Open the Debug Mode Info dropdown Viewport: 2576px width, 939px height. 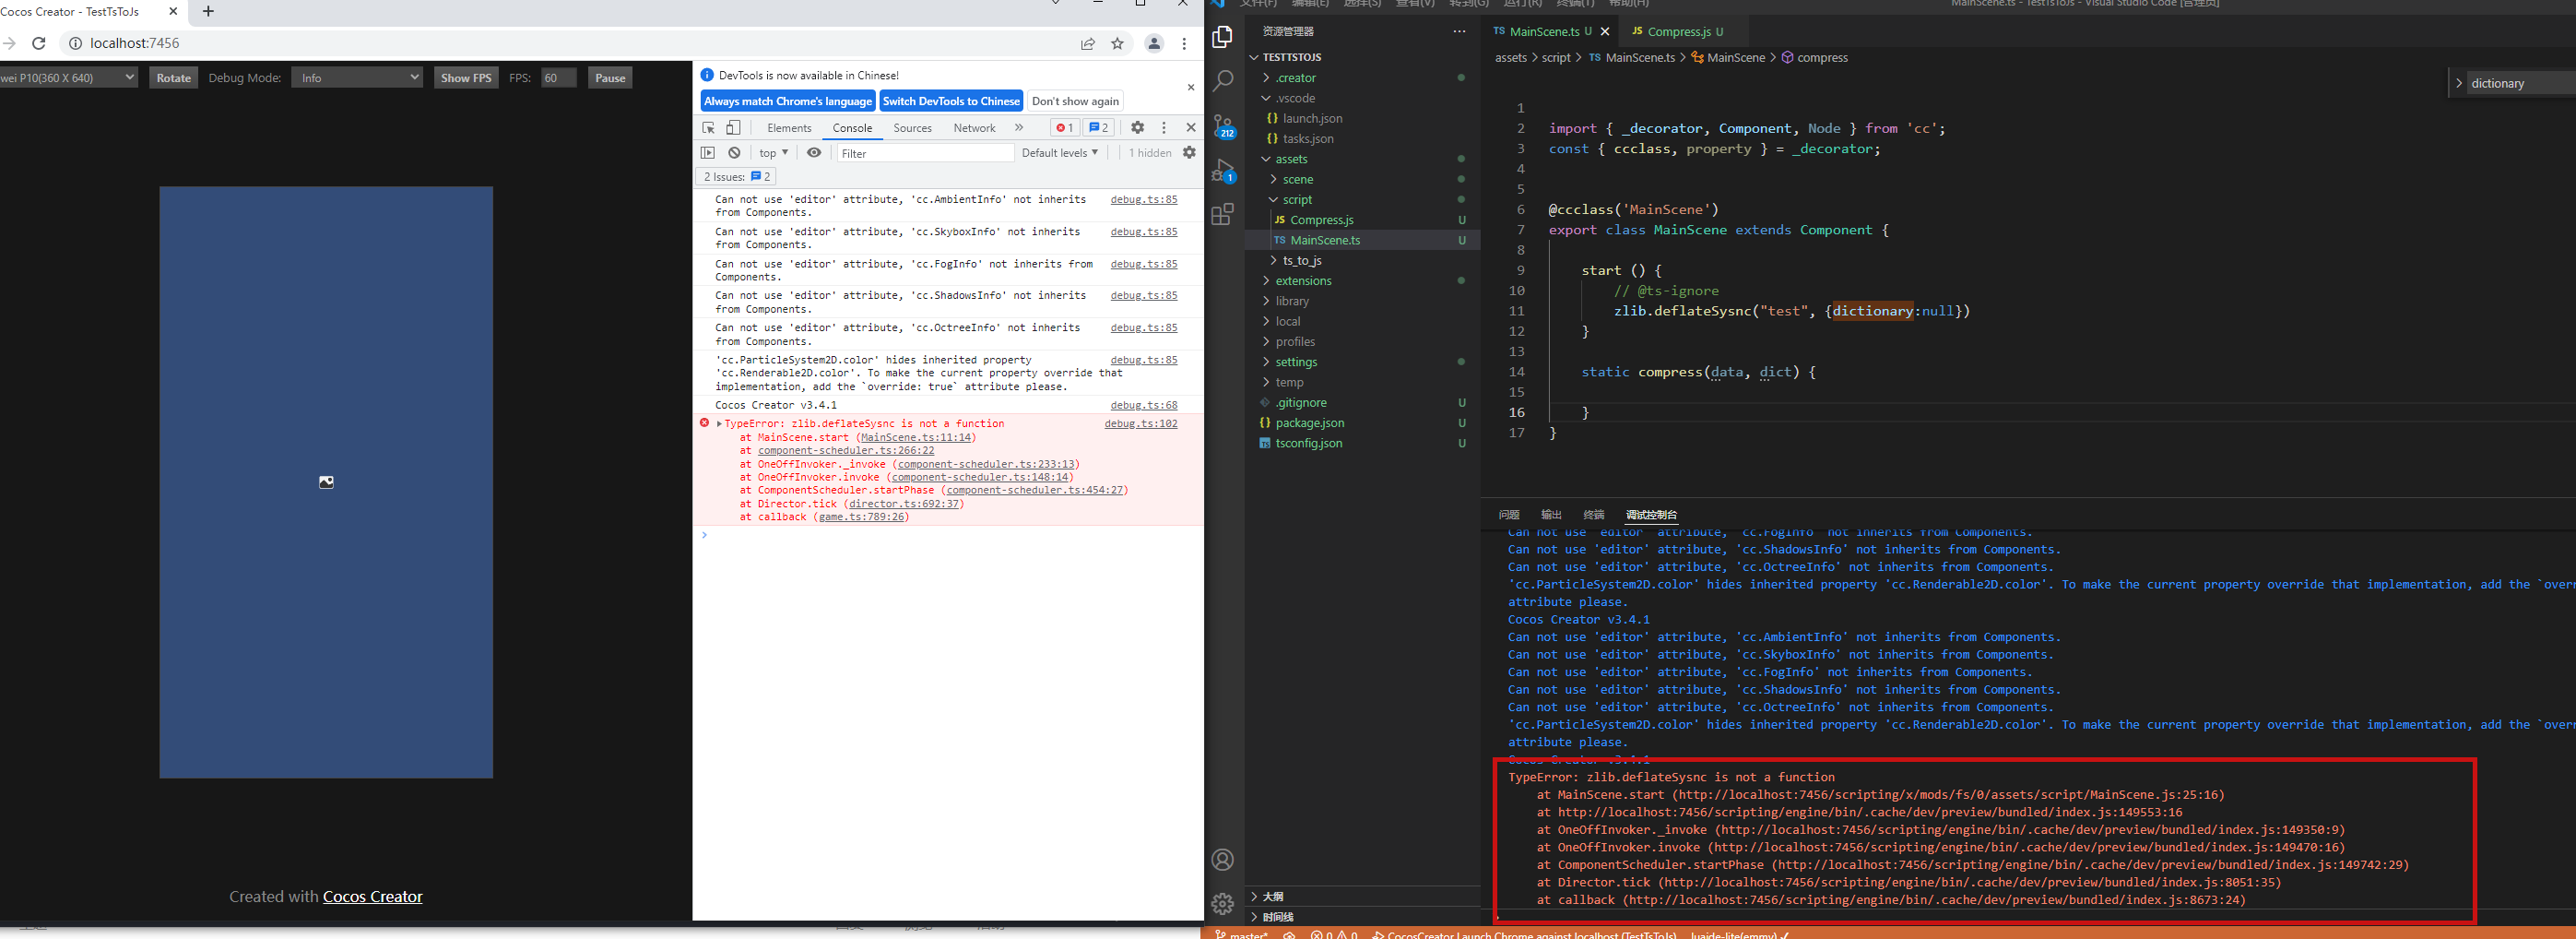point(357,78)
